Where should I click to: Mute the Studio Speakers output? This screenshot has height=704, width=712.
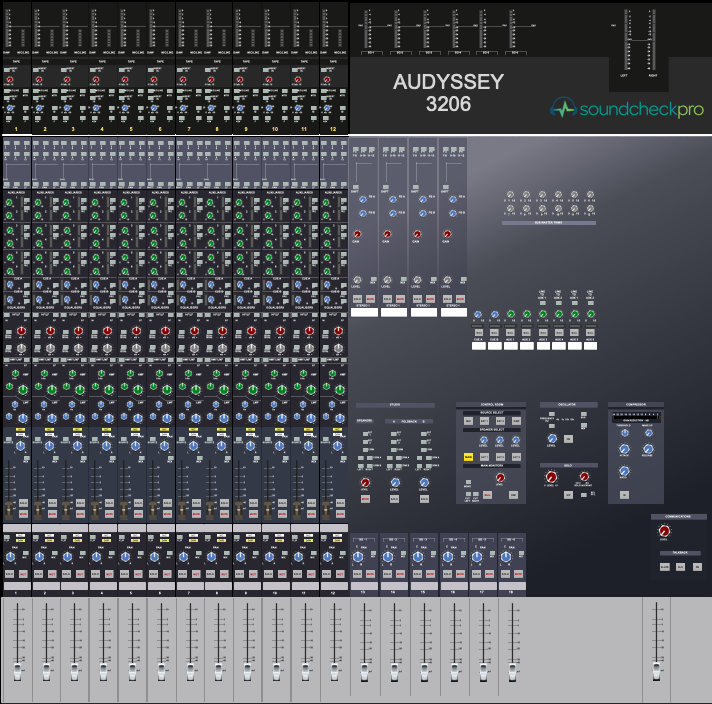tap(365, 499)
